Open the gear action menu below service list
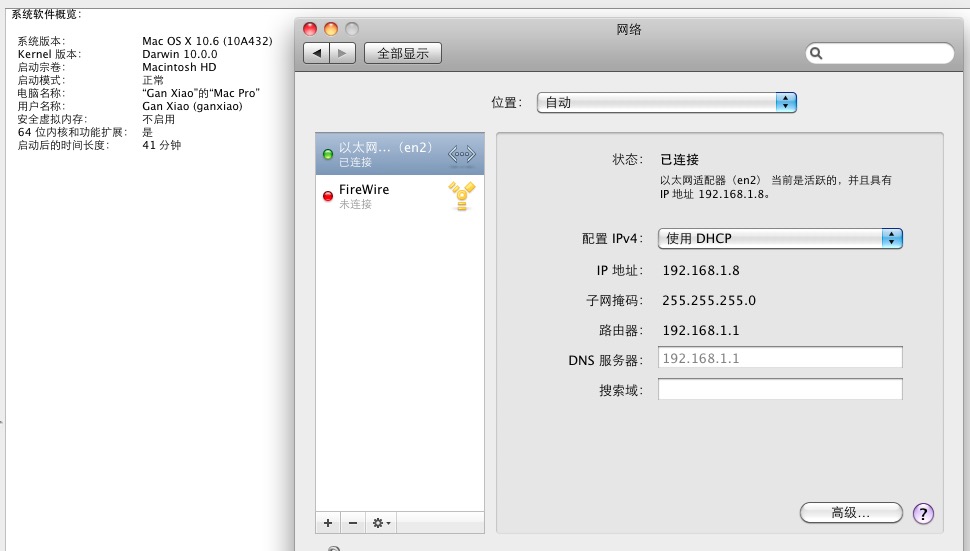The width and height of the screenshot is (970, 551). (381, 523)
